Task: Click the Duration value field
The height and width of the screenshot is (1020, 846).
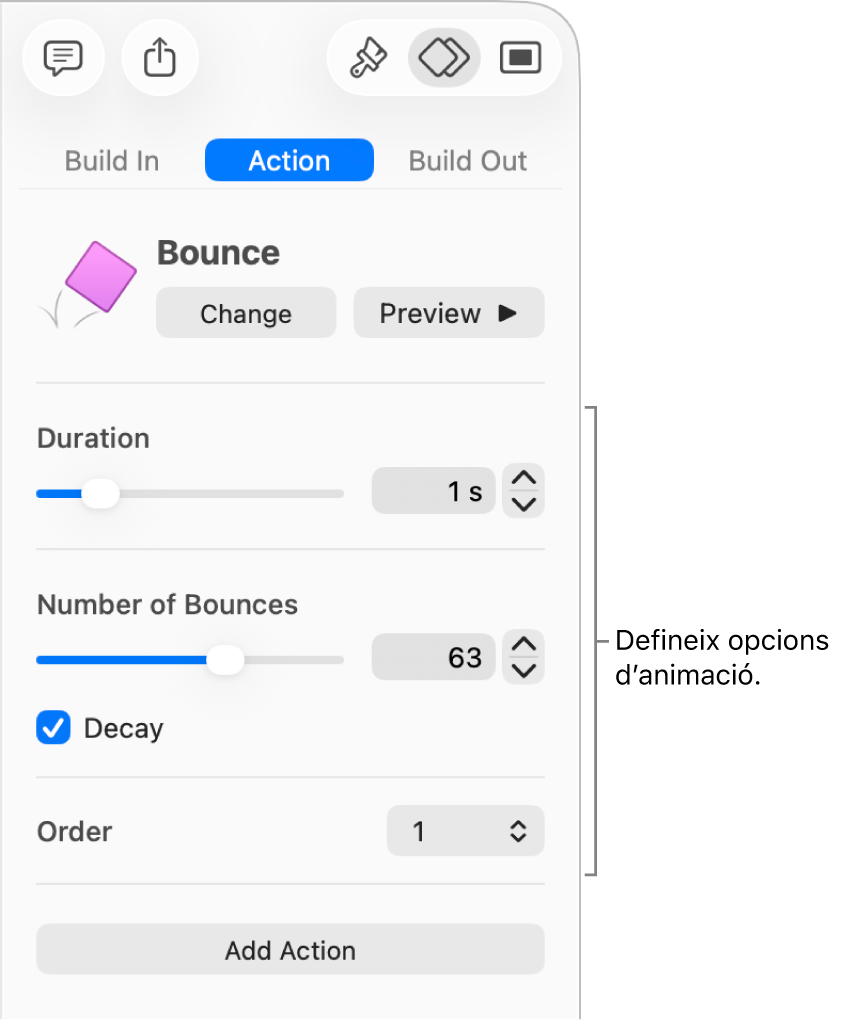Action: coord(434,492)
